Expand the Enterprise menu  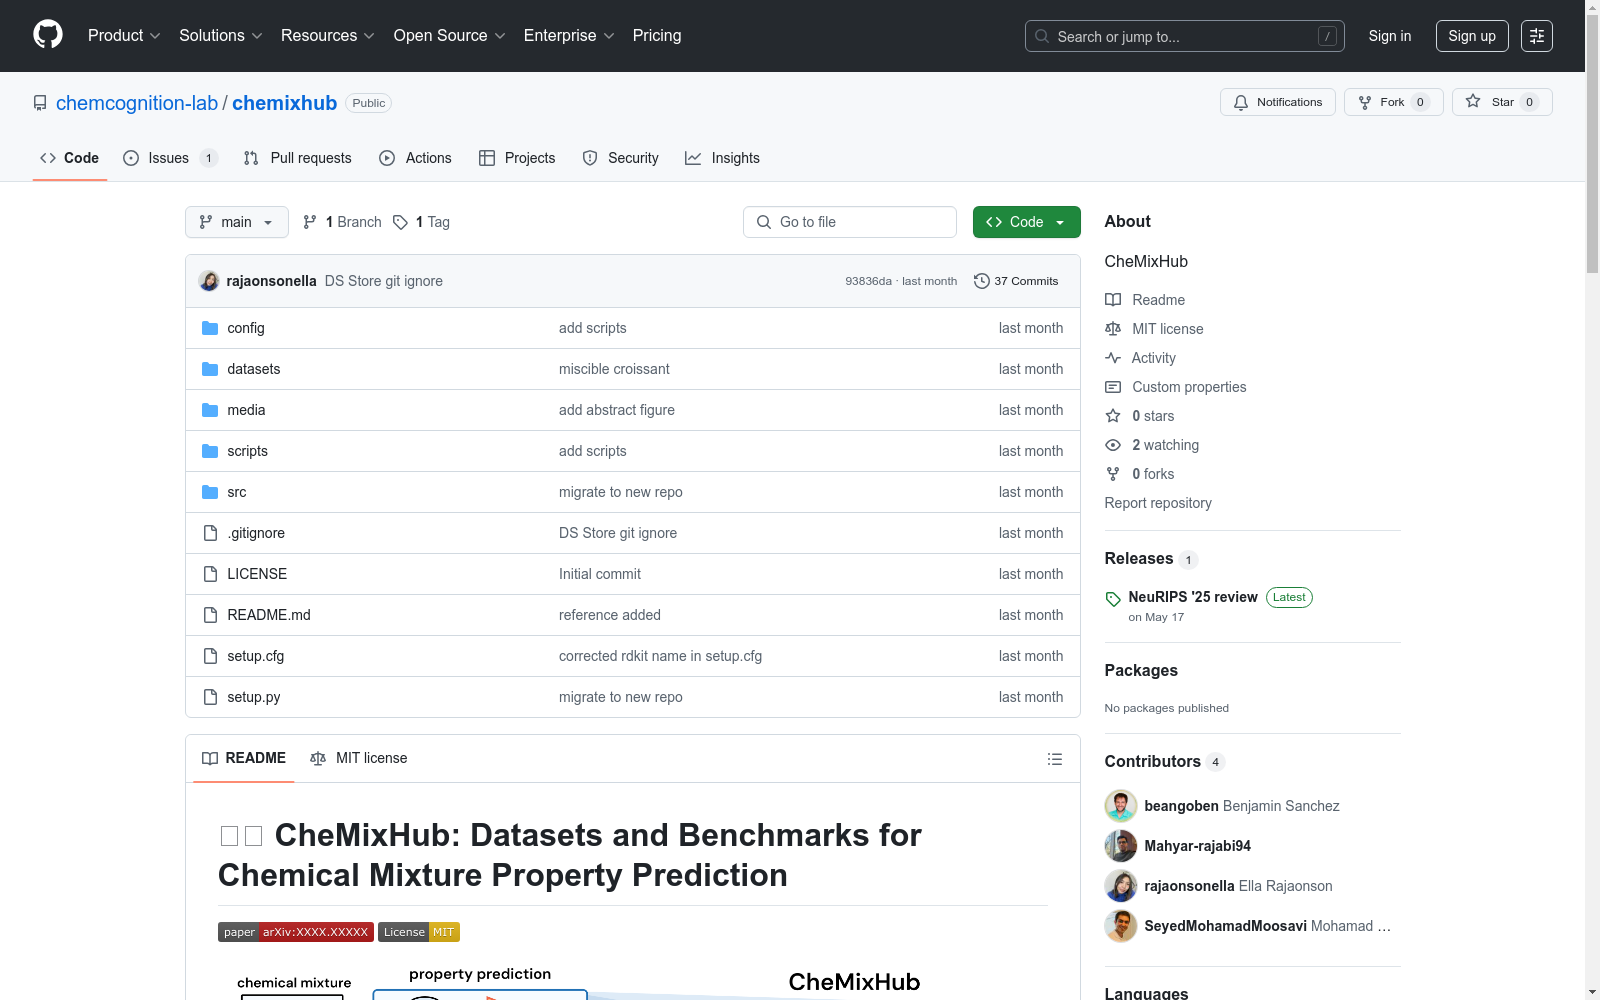coord(569,36)
